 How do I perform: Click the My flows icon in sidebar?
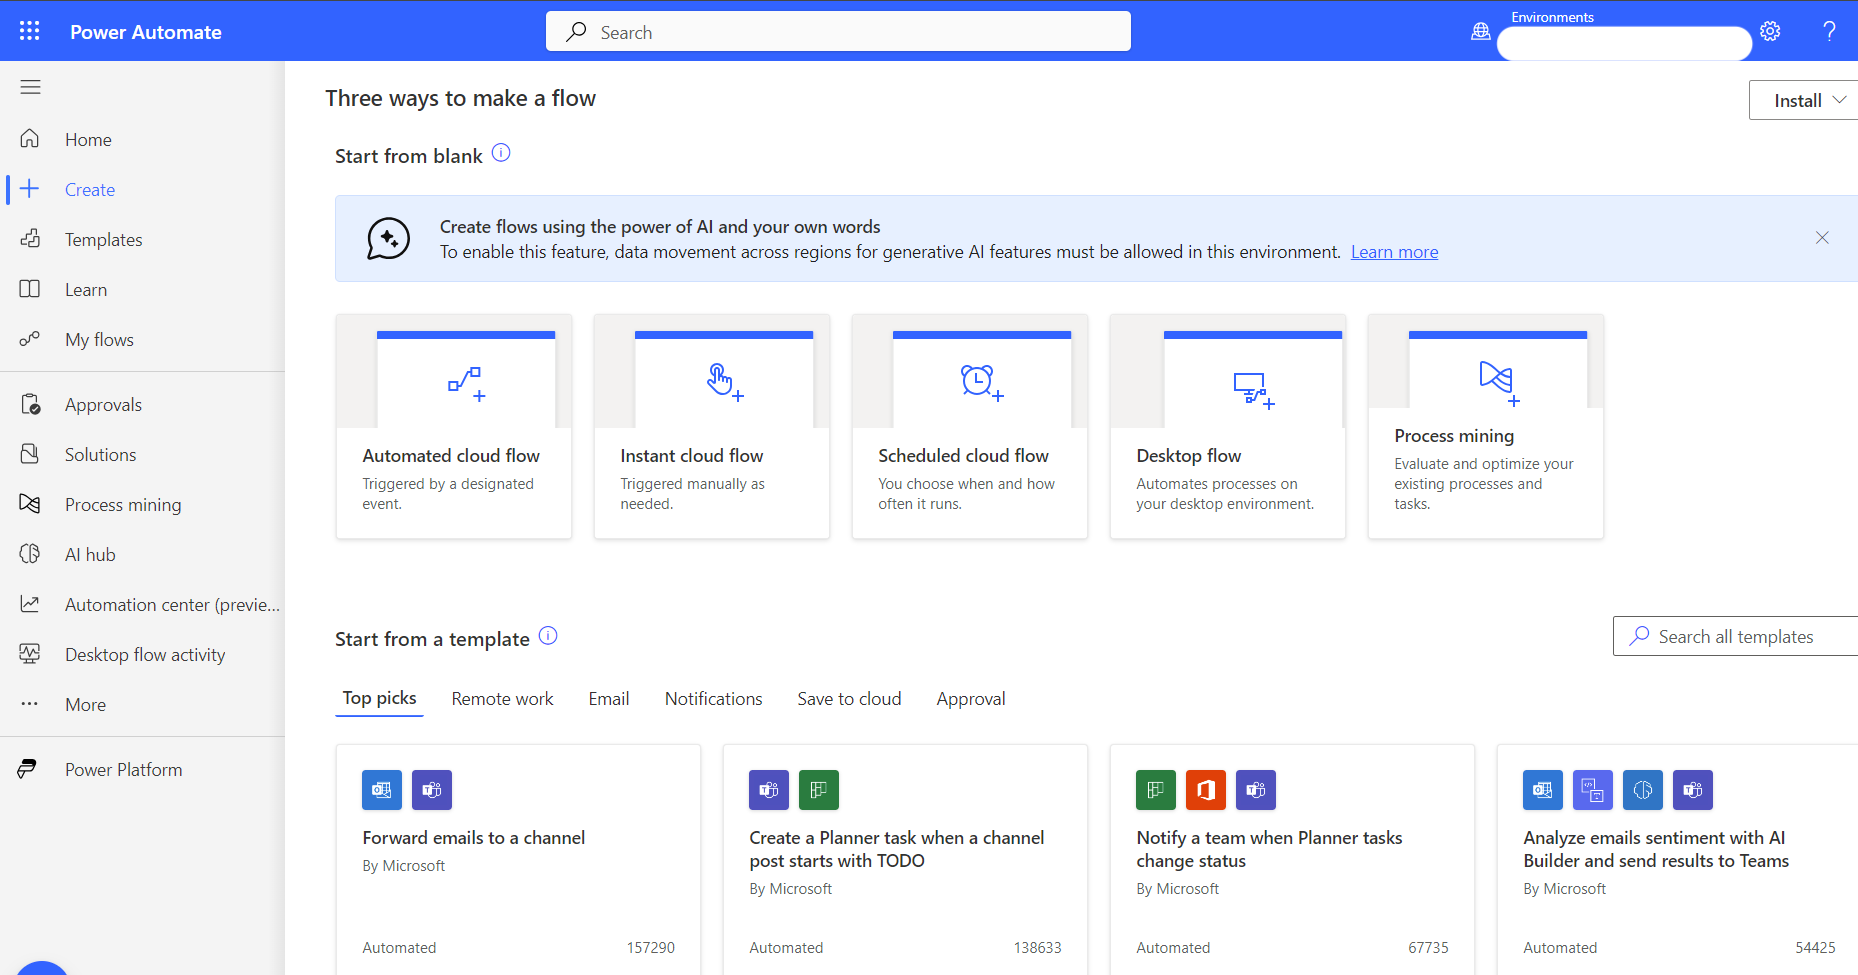(30, 339)
